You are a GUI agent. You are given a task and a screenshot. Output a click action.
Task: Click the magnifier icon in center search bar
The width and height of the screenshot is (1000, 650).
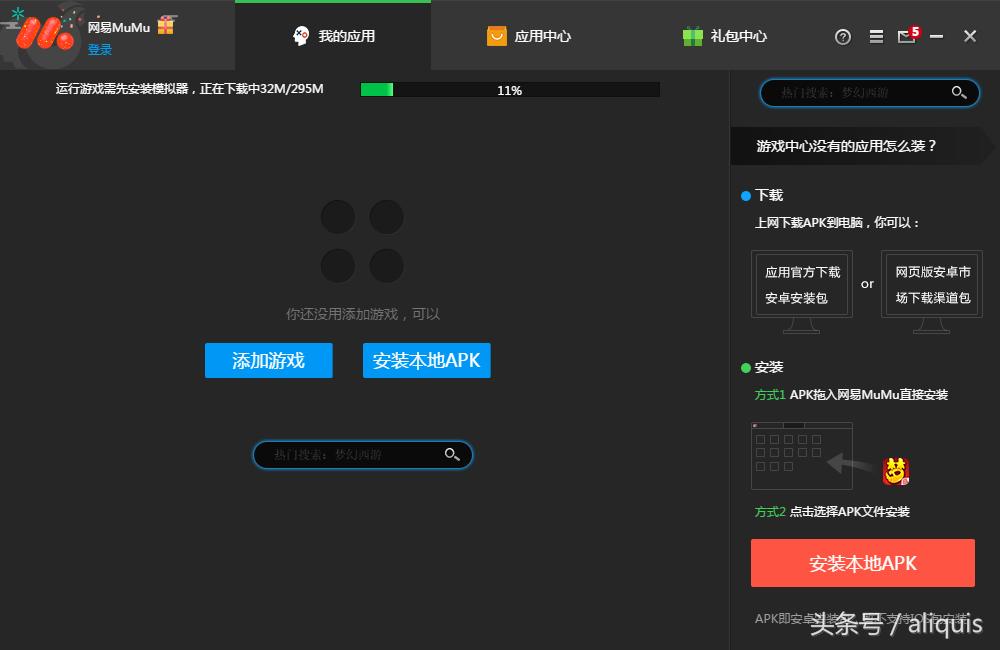click(x=452, y=454)
